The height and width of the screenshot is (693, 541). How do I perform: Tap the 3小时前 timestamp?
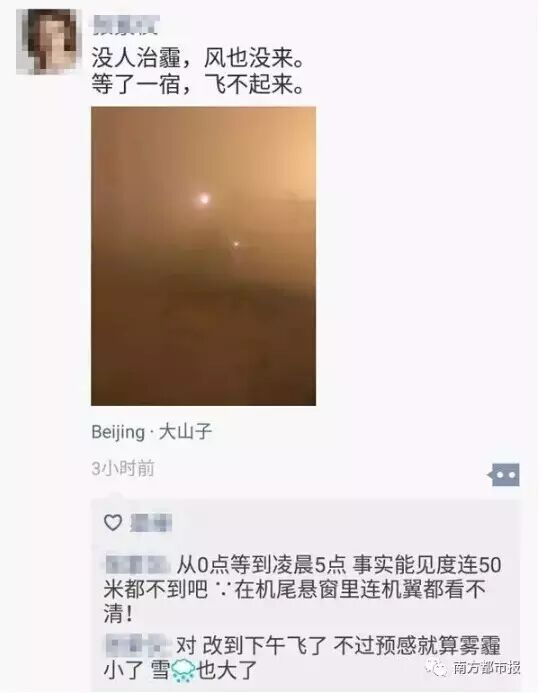(x=122, y=469)
